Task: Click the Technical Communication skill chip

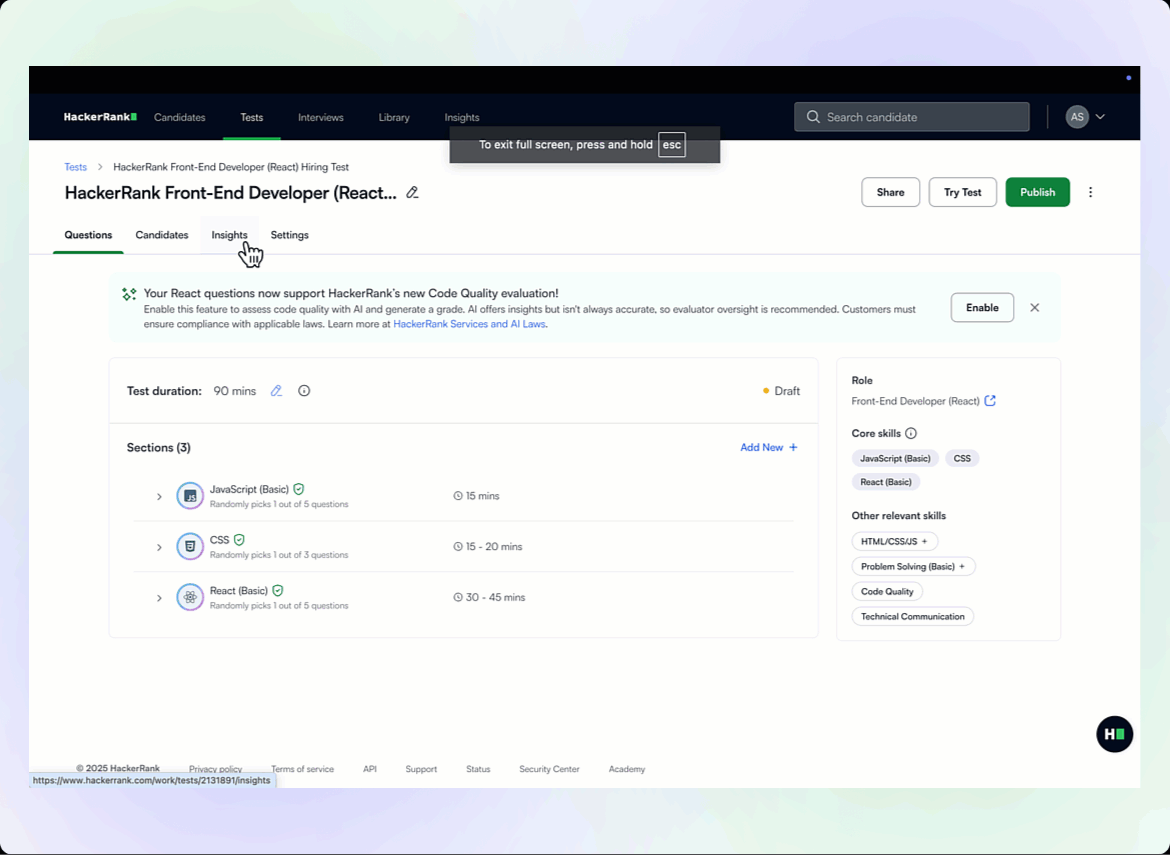Action: coord(913,616)
